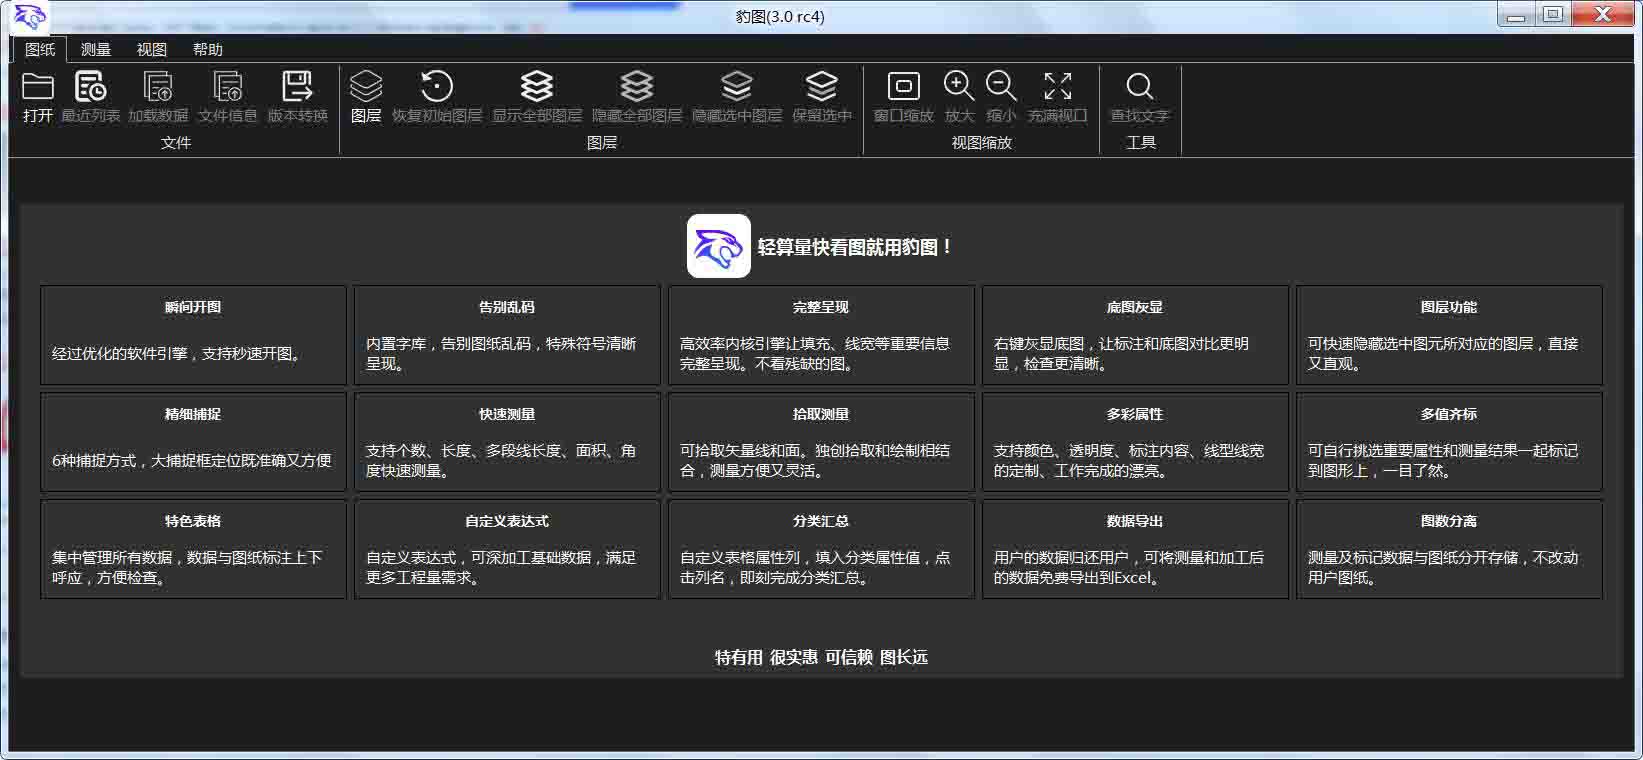Switch to the 测量 tab
Screen dimensions: 1643x760
96,49
